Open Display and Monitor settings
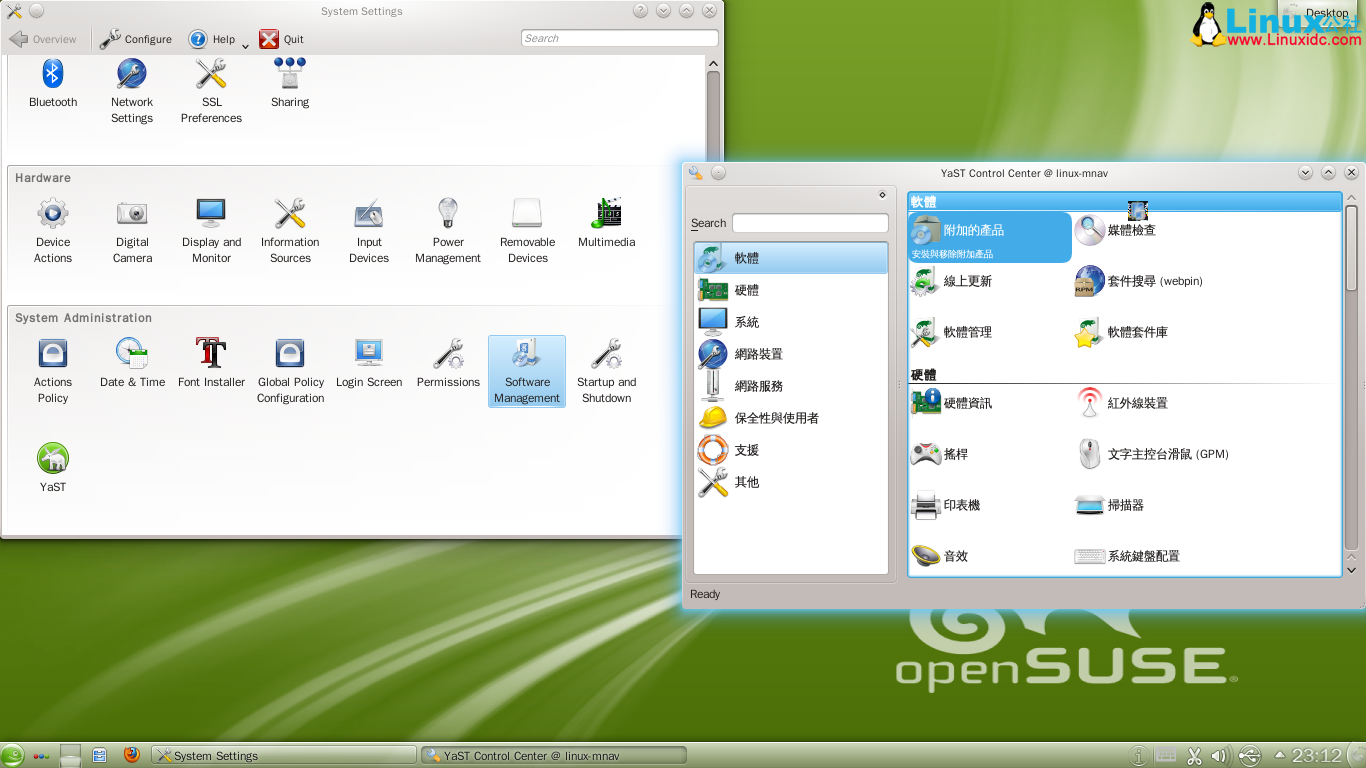 click(x=211, y=231)
